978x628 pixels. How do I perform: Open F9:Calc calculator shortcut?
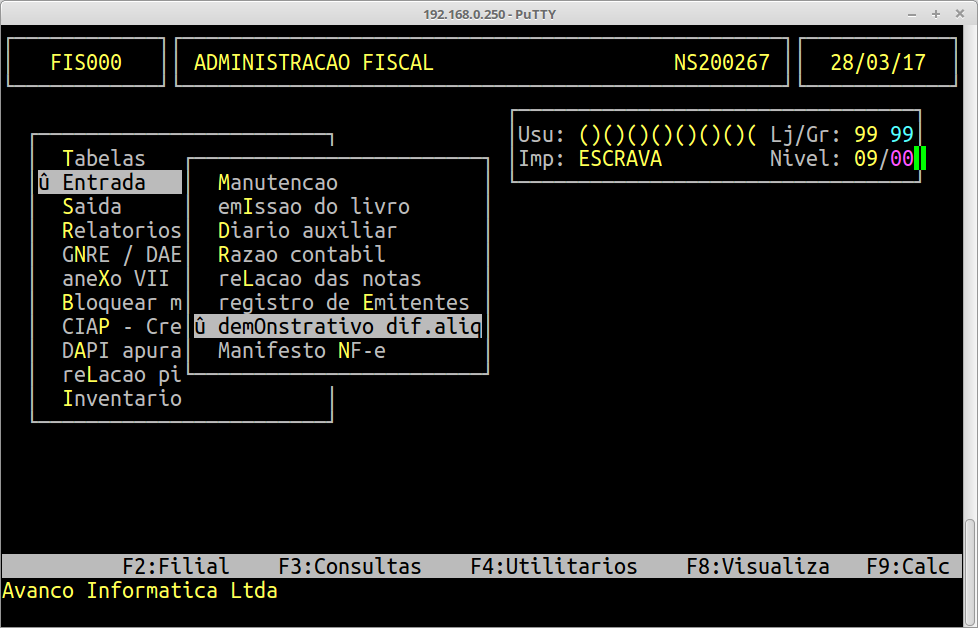pyautogui.click(x=907, y=566)
